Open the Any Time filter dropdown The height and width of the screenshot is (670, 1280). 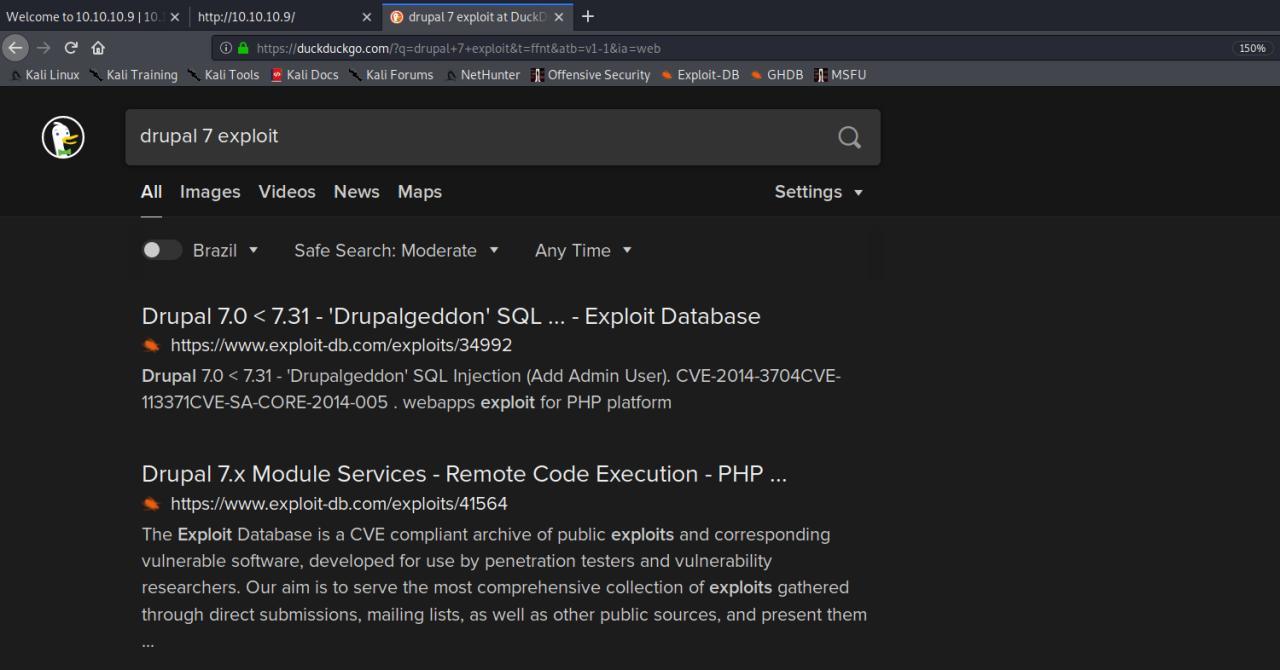(583, 251)
